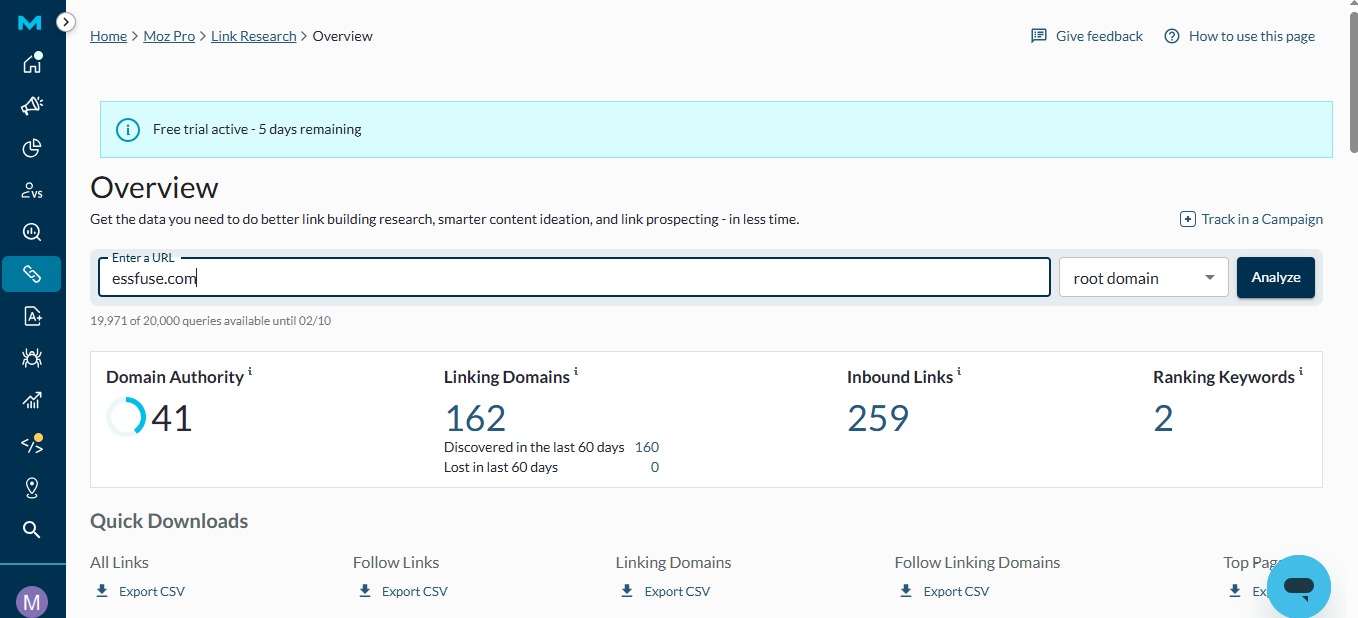Open the competitor VS icon in the sidebar
The width and height of the screenshot is (1358, 618).
tap(32, 190)
